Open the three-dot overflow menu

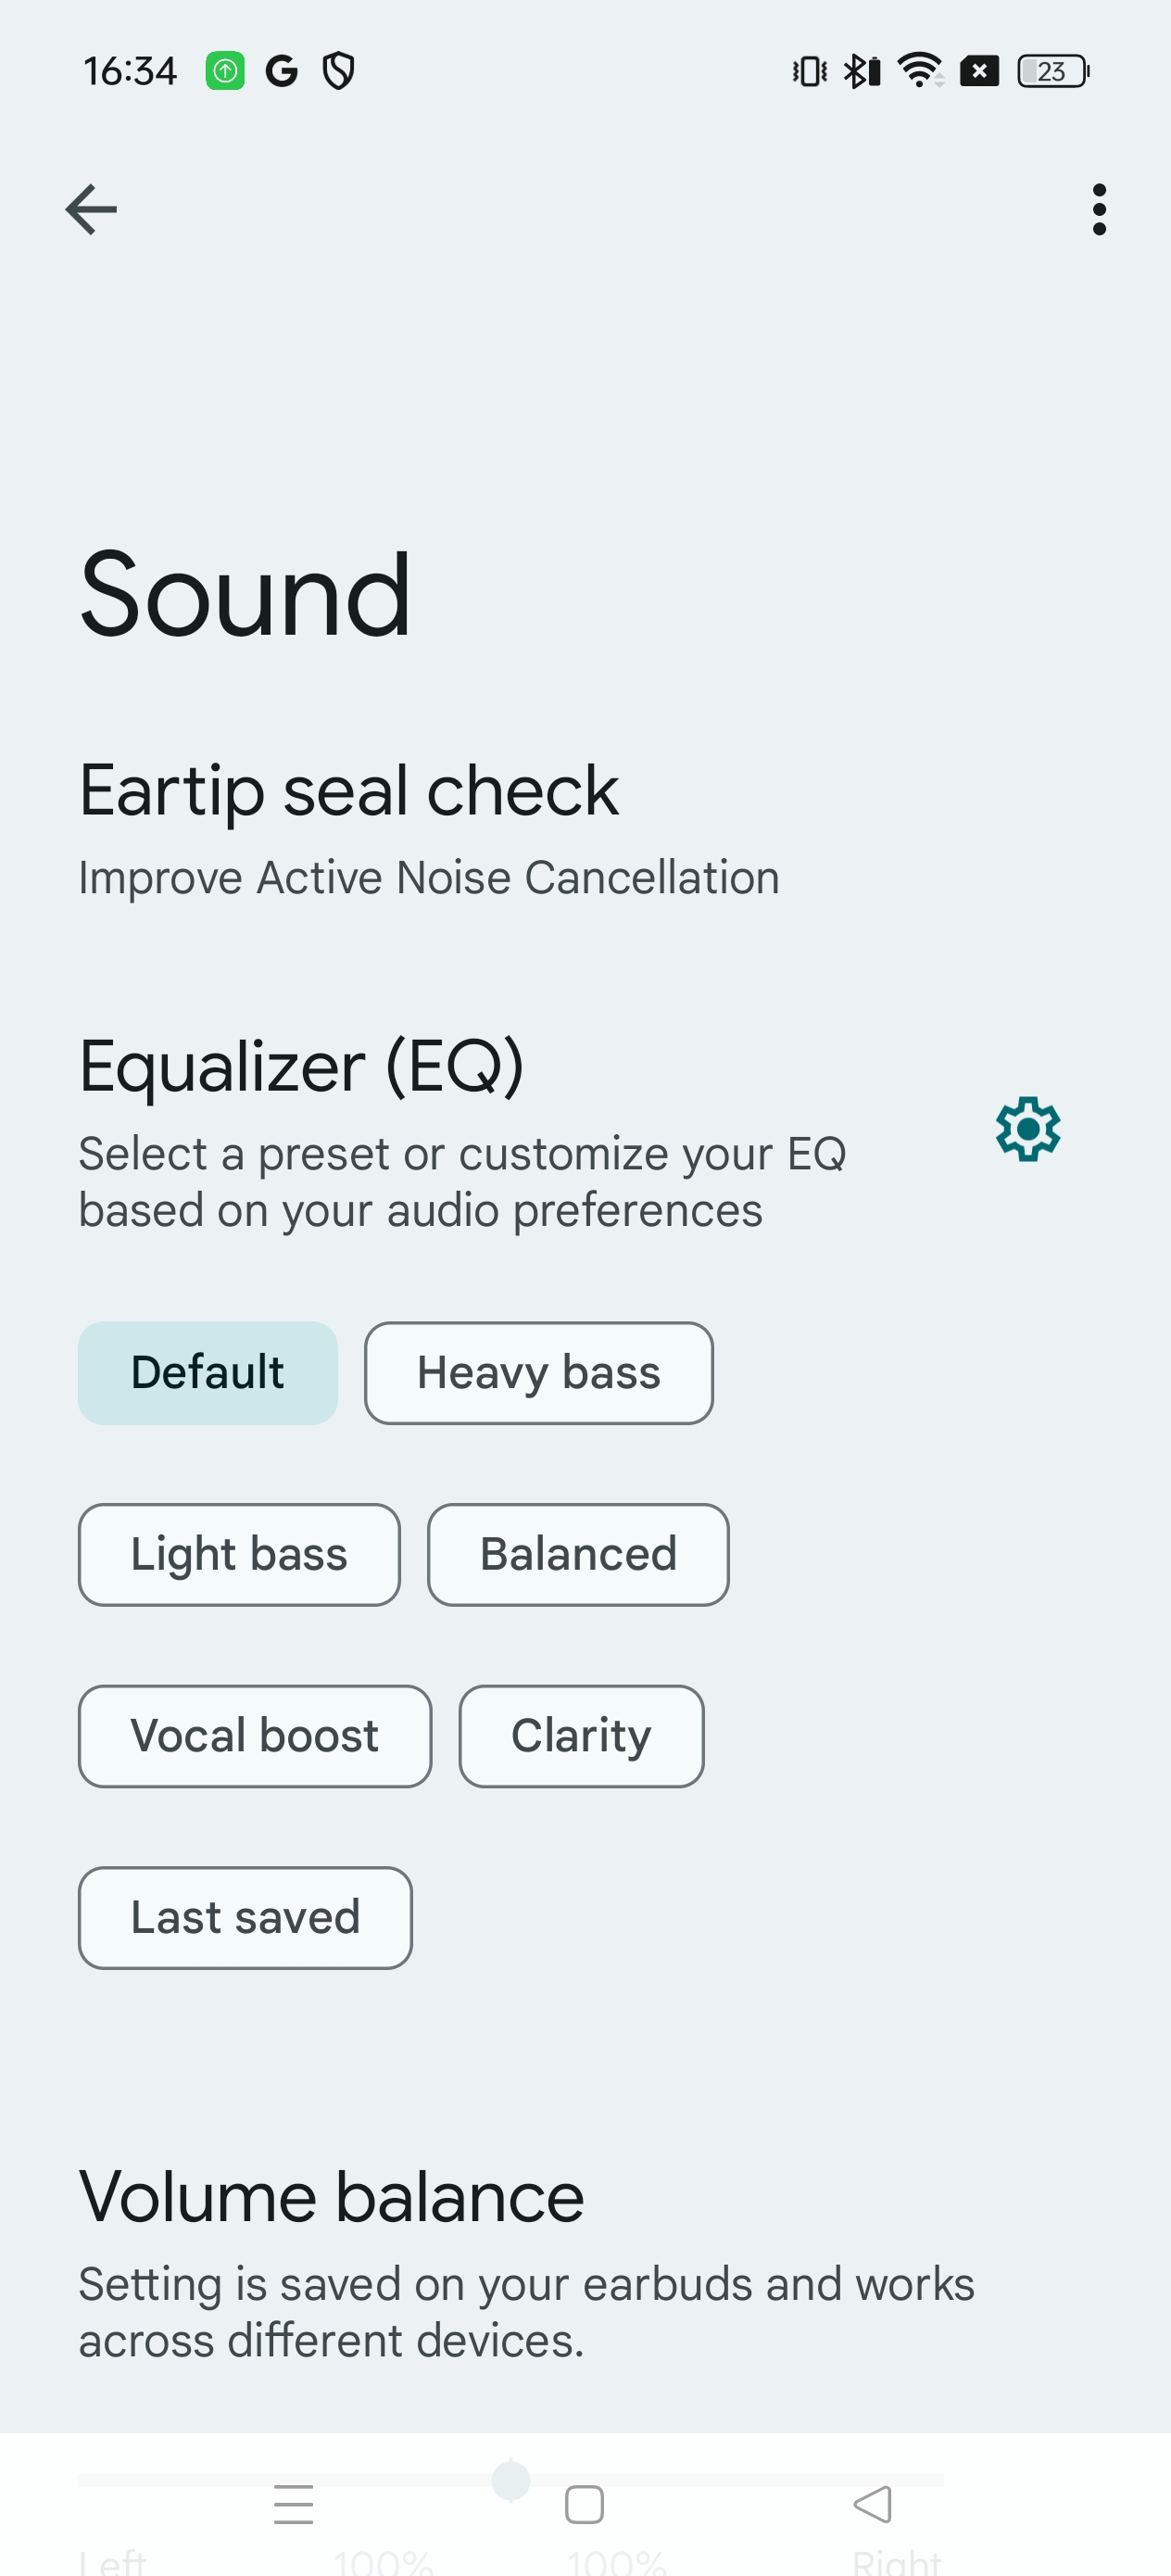pos(1099,210)
